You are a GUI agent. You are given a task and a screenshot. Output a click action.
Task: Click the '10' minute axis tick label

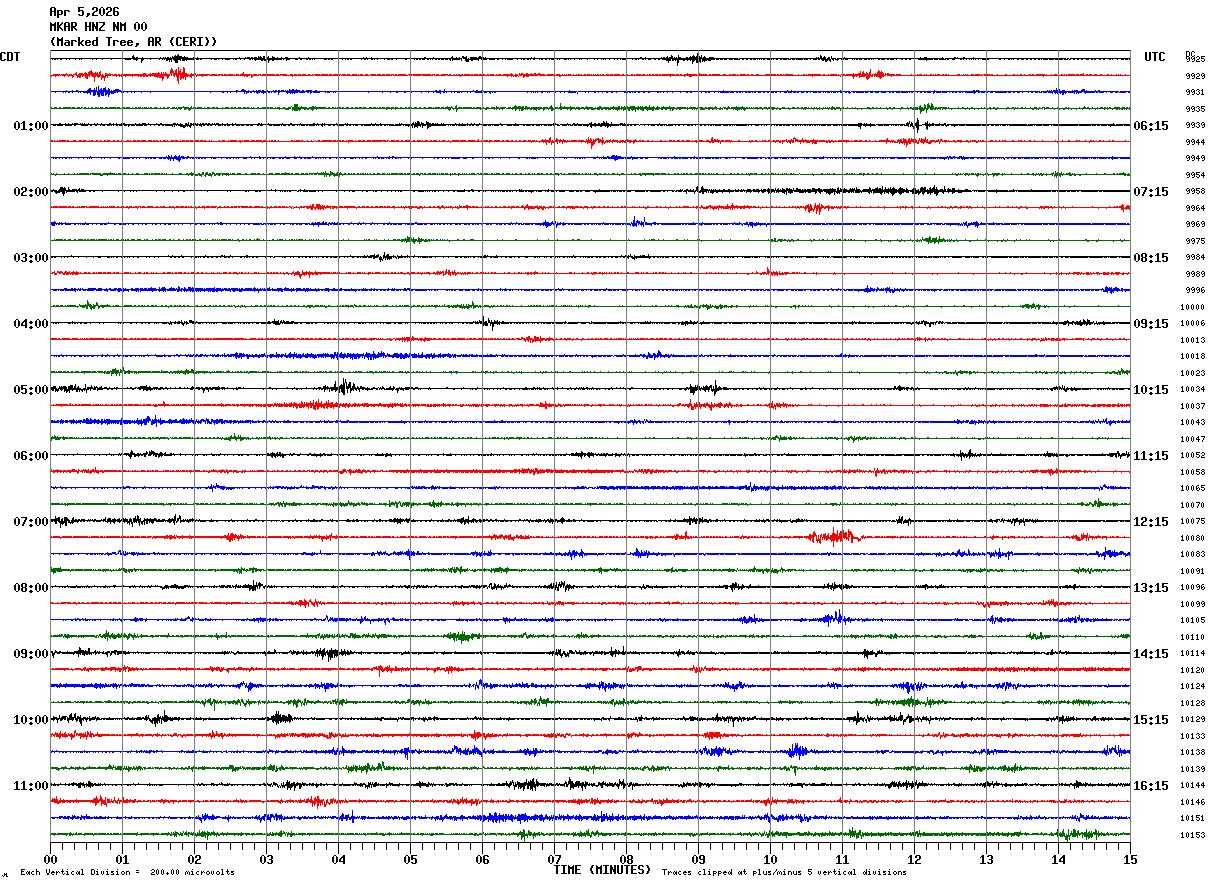coord(771,859)
